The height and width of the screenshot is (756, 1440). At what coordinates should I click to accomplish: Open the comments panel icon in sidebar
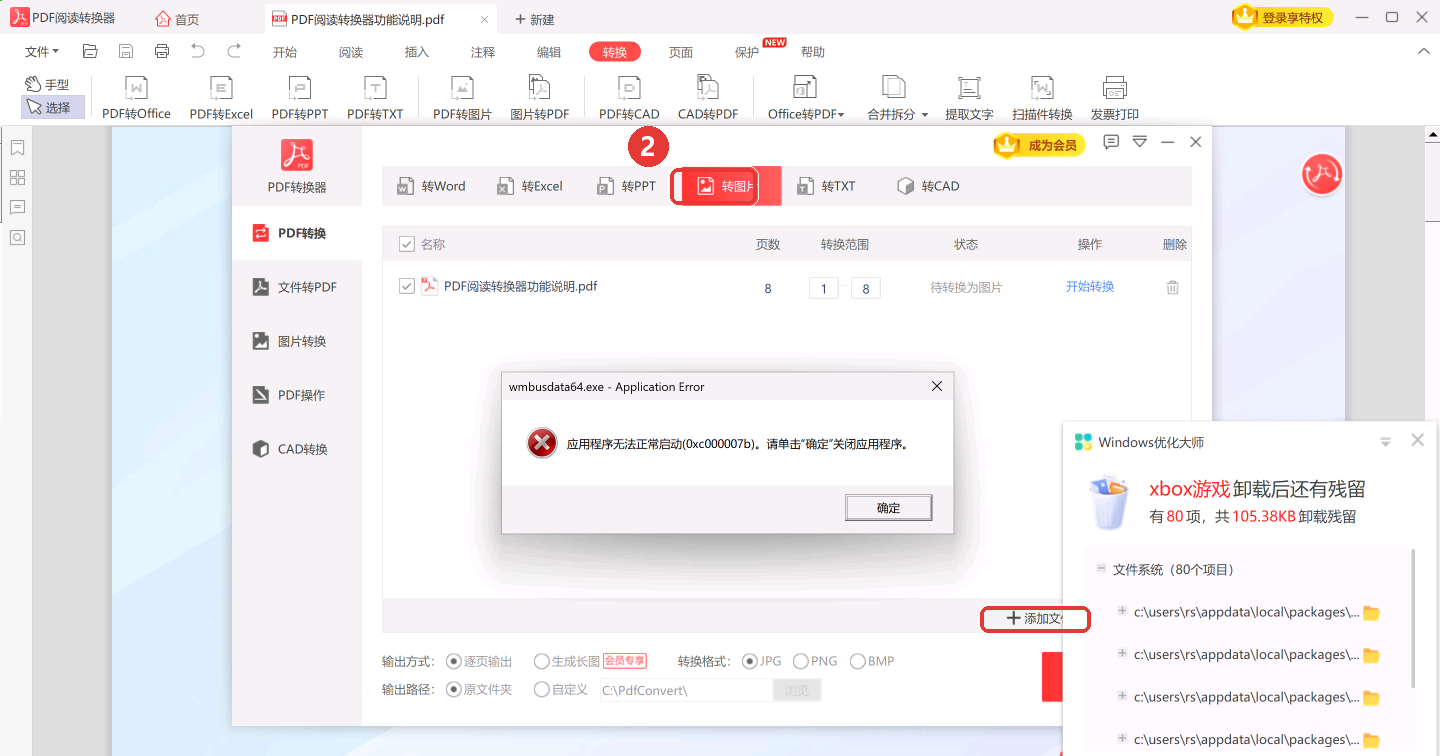17,207
